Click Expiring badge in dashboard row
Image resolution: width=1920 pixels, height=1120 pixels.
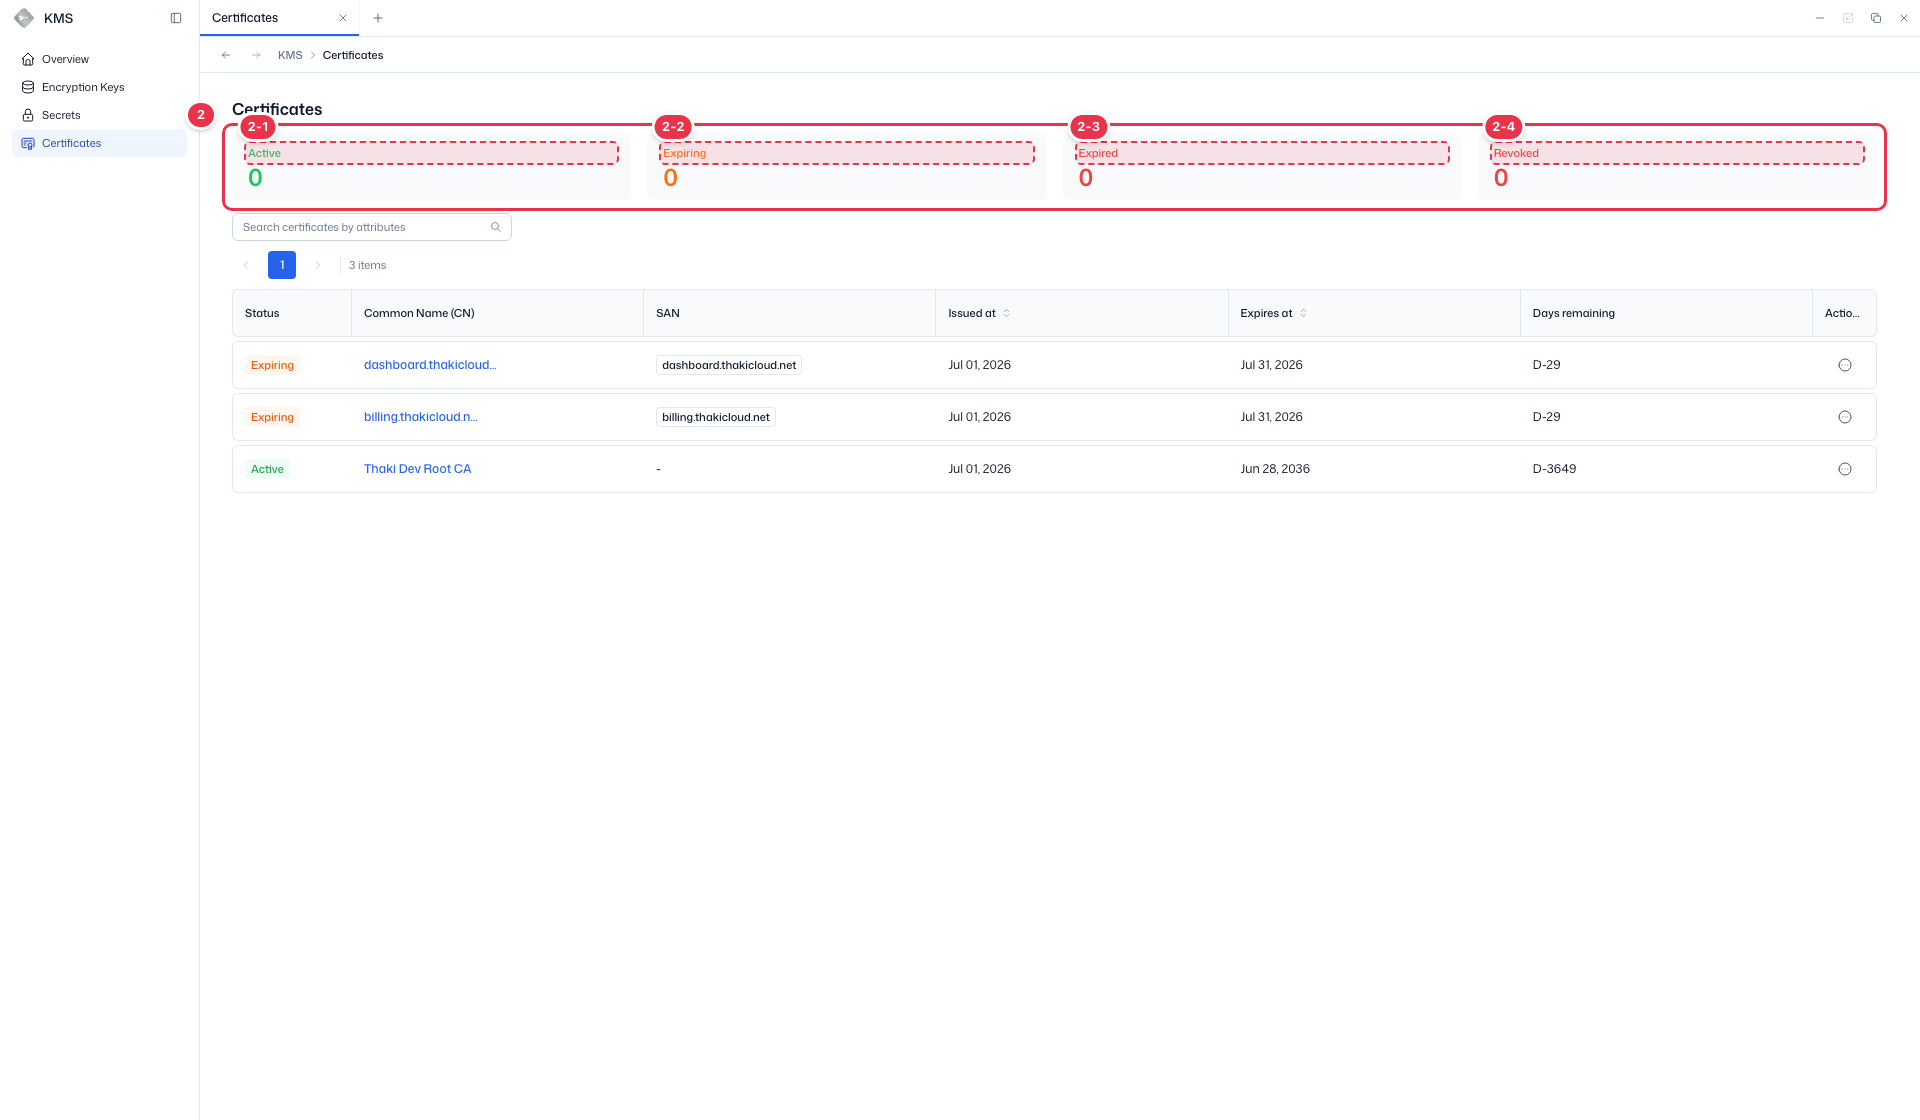coord(272,365)
